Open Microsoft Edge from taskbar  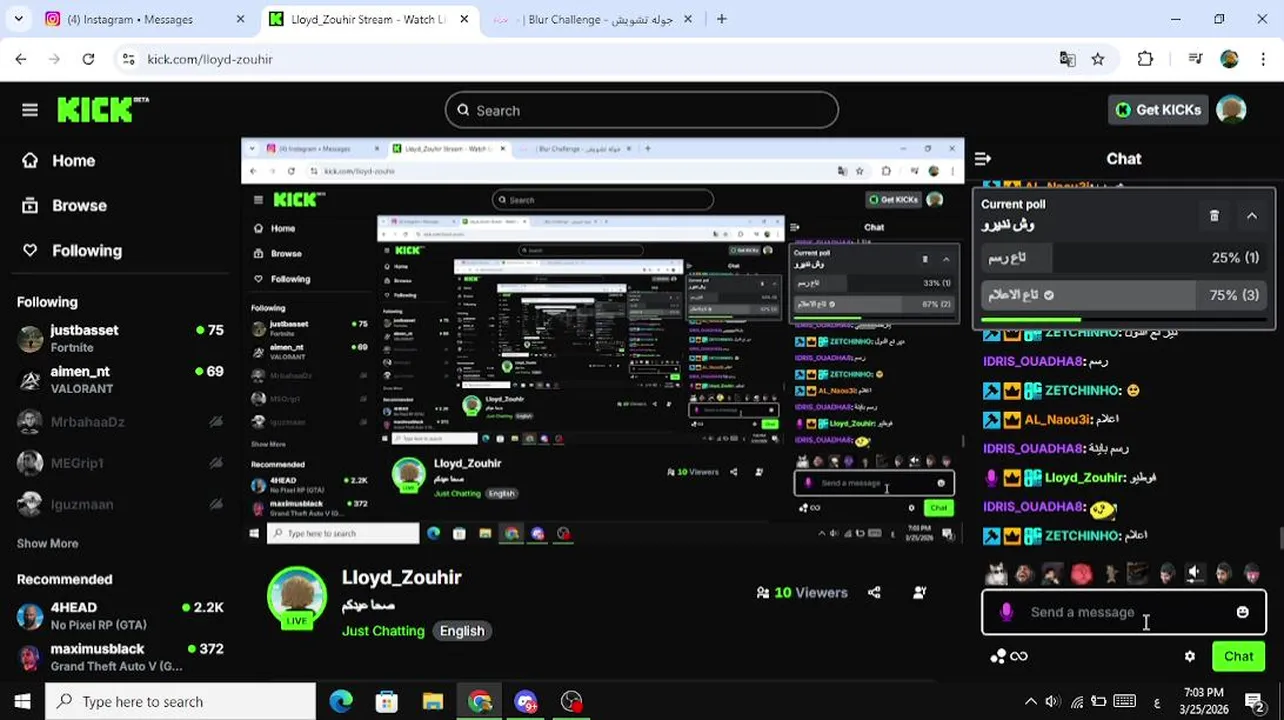(x=341, y=701)
